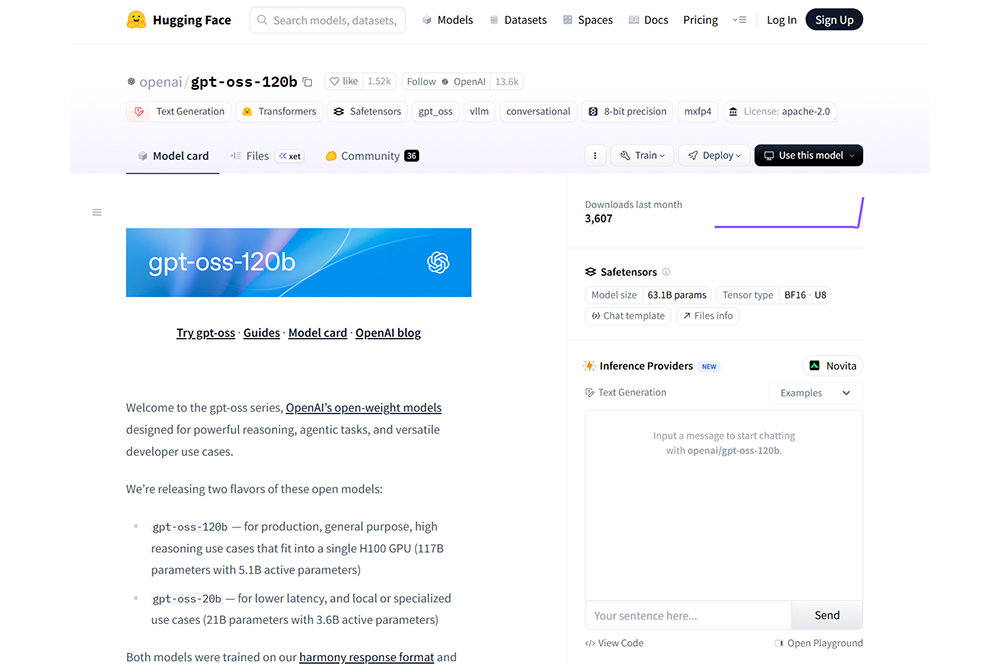This screenshot has height=666, width=1000.
Task: Open the Examples dropdown
Action: (815, 393)
